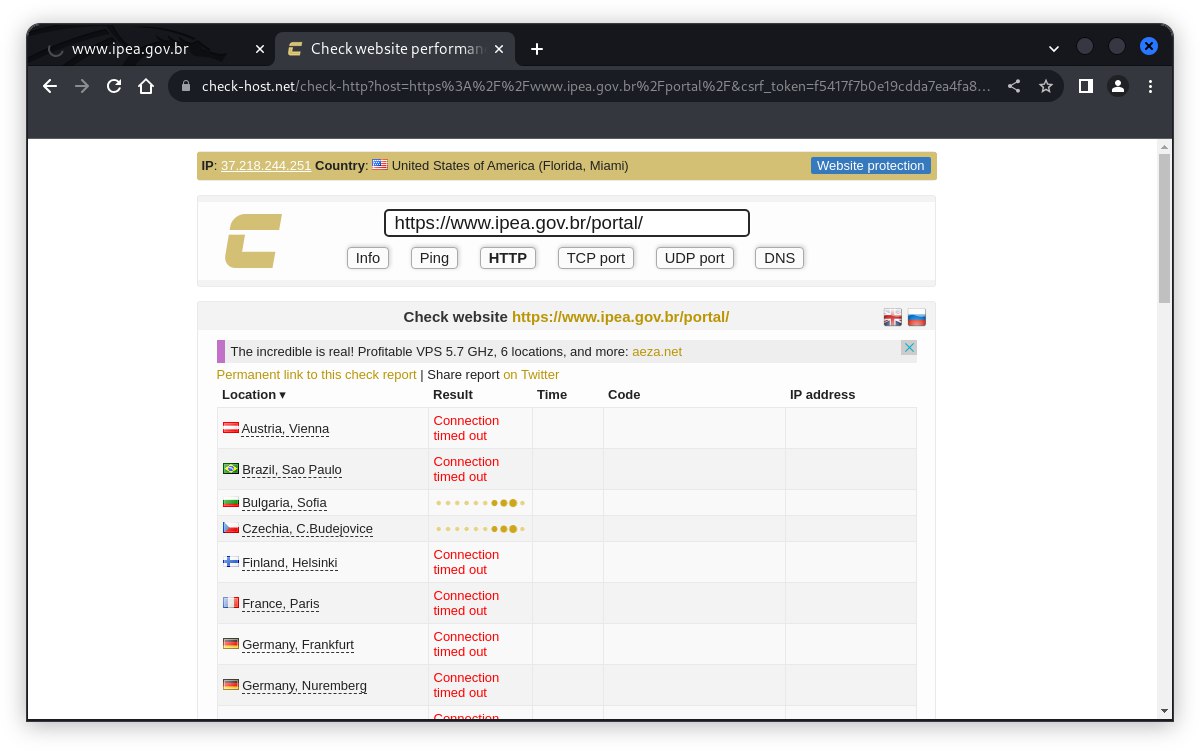The image size is (1200, 751).
Task: Visit the aeza.net ad link
Action: (657, 352)
